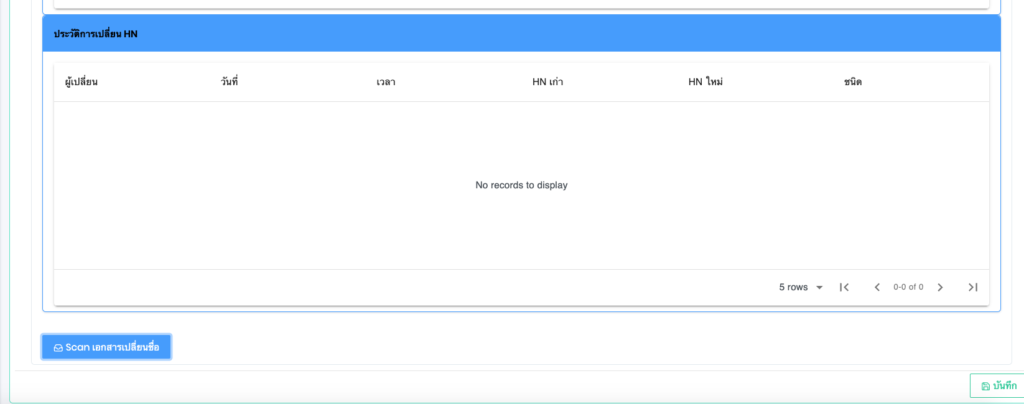Click the 0-0 of 0 page count text

(908, 287)
